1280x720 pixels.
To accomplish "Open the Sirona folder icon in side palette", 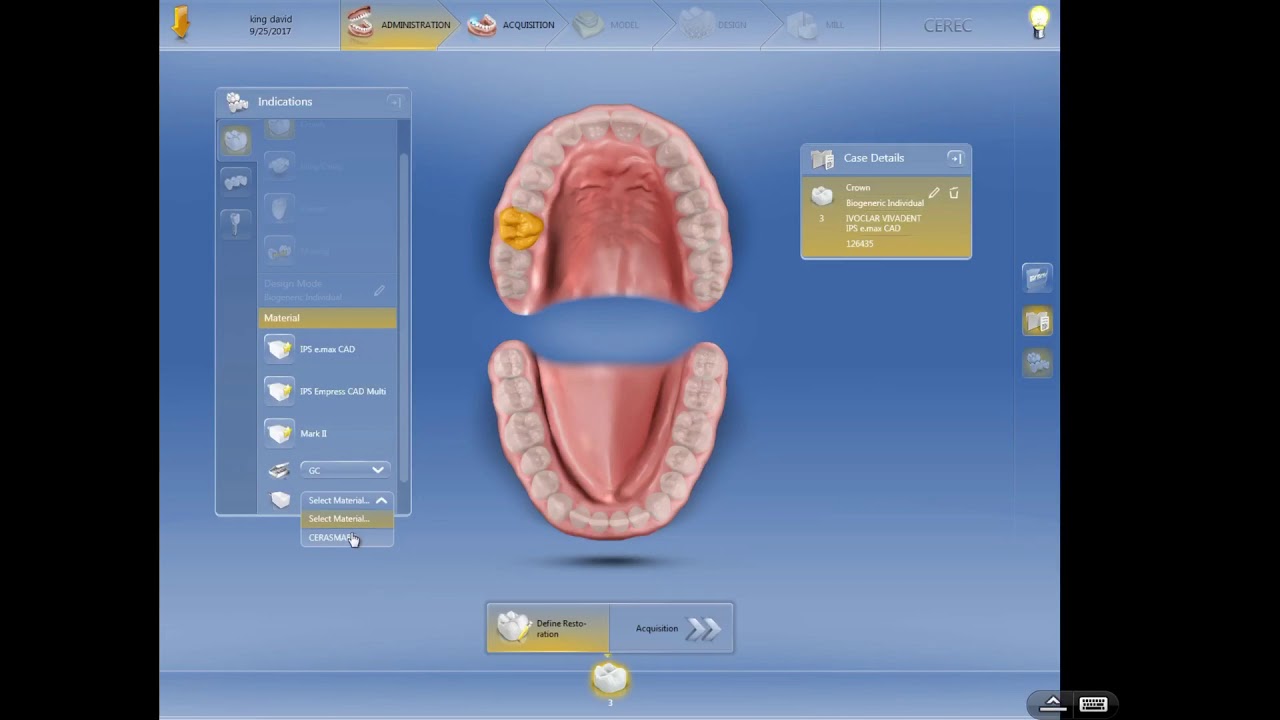I will click(x=1037, y=277).
